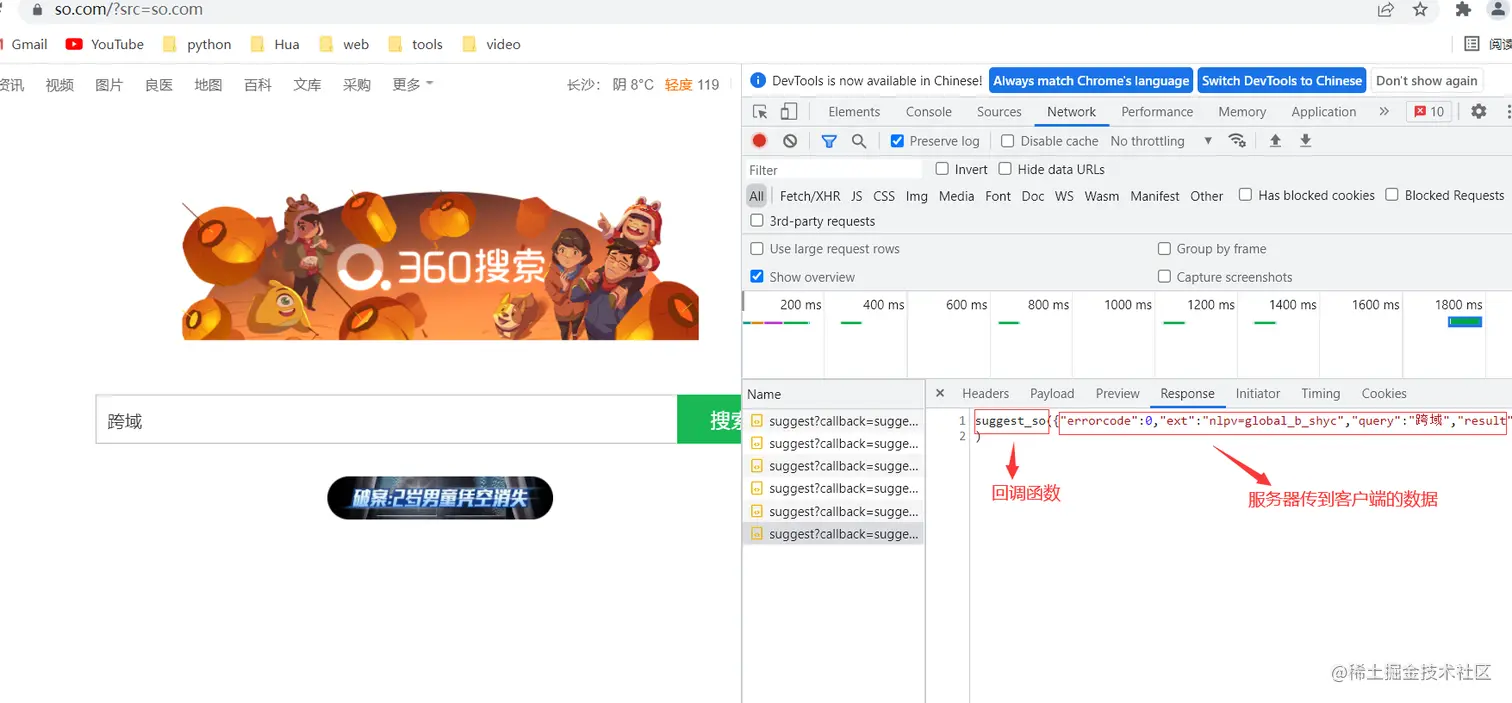Expand the 更多 menu on 360 search
Screen dimensions: 1512x703
413,85
